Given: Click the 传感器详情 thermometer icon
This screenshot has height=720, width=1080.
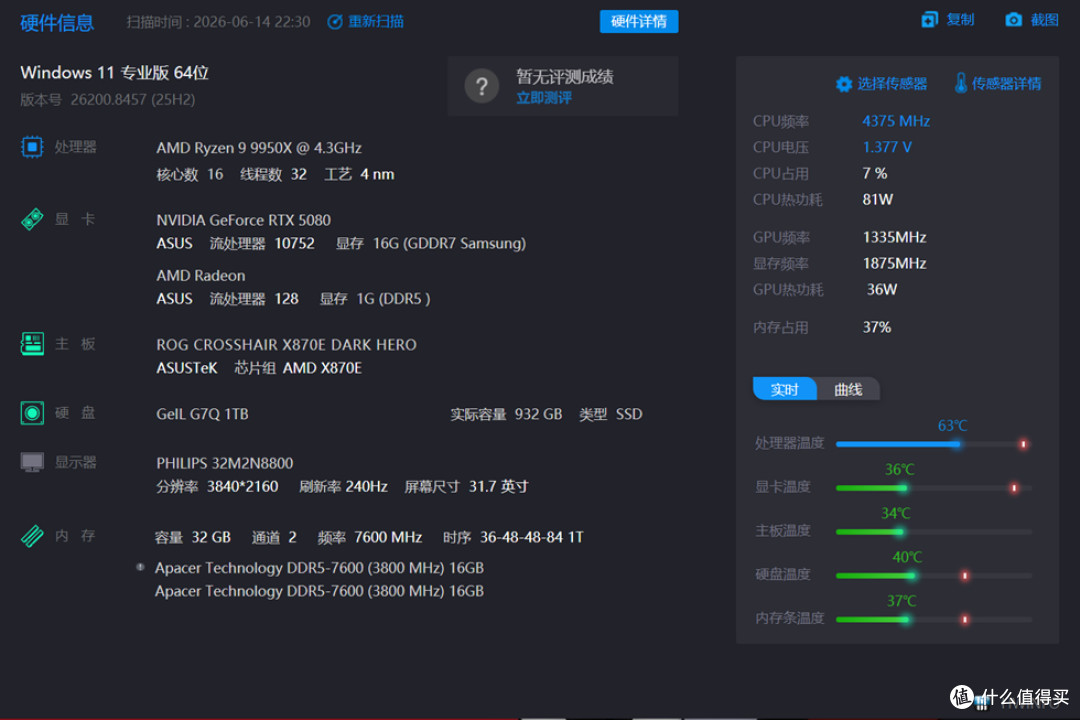Looking at the screenshot, I should point(960,83).
